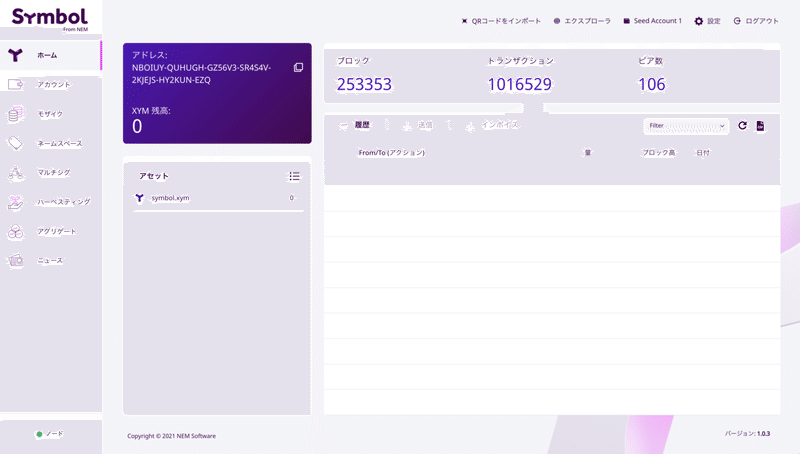Image resolution: width=800 pixels, height=454 pixels.
Task: Select the ホーム menu item
Action: 47,55
